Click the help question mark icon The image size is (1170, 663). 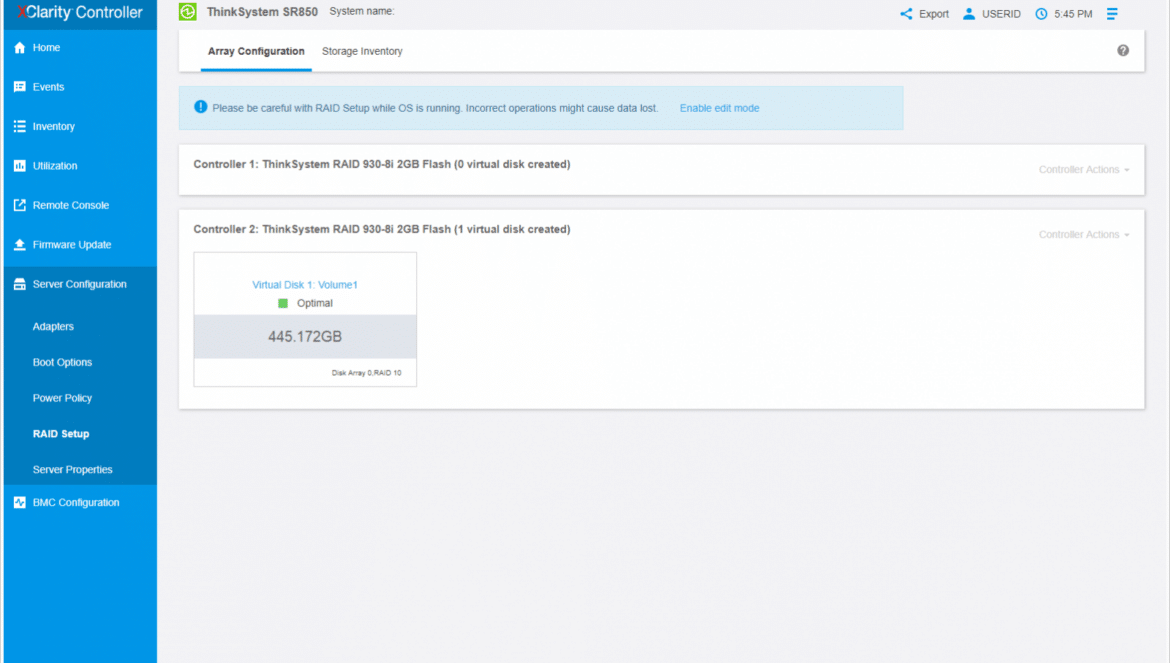1123,50
